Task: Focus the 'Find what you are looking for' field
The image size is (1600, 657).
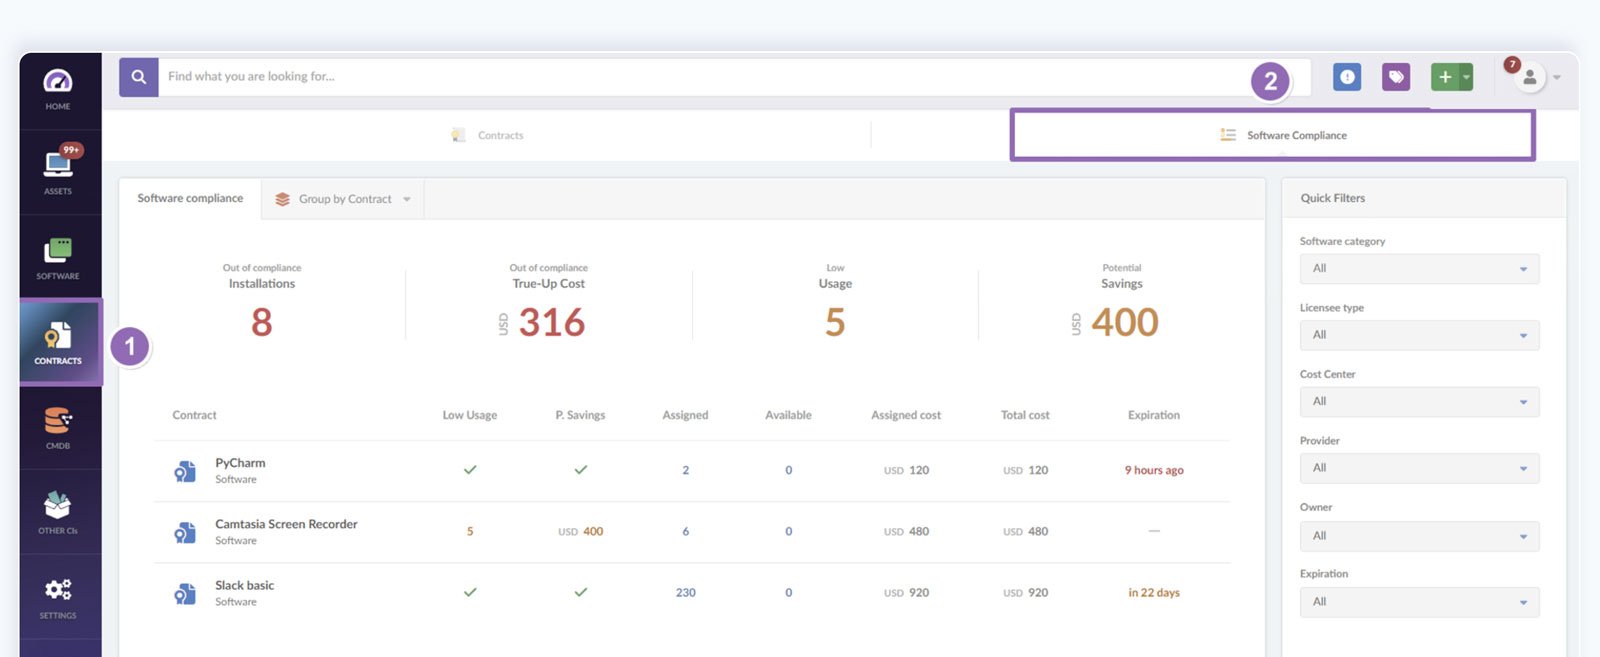Action: pyautogui.click(x=700, y=77)
